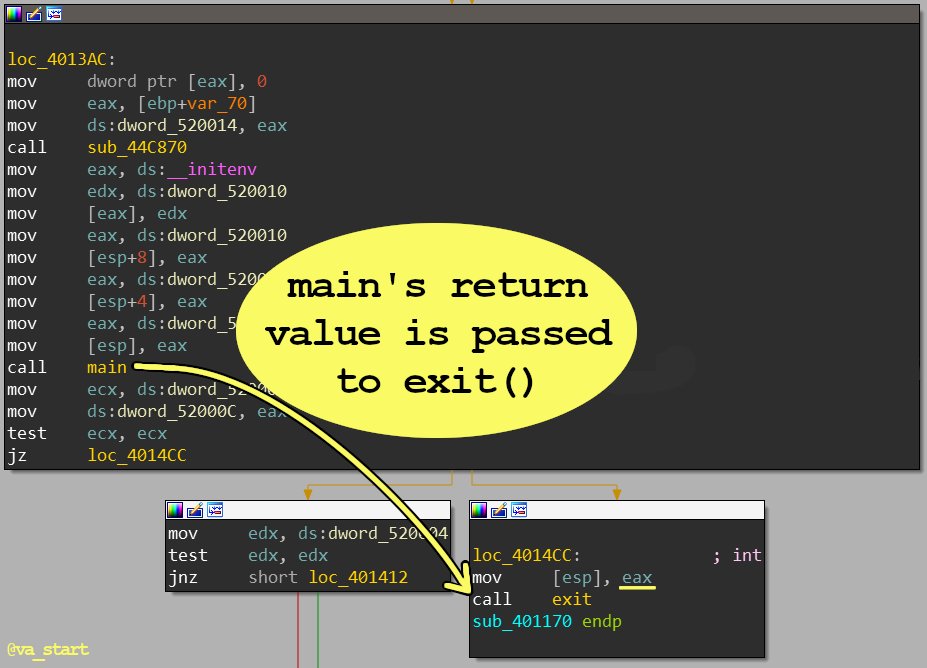Viewport: 927px width, 668px height.
Task: Click '[esp+4], eax' instruction operand
Action: tap(147, 301)
